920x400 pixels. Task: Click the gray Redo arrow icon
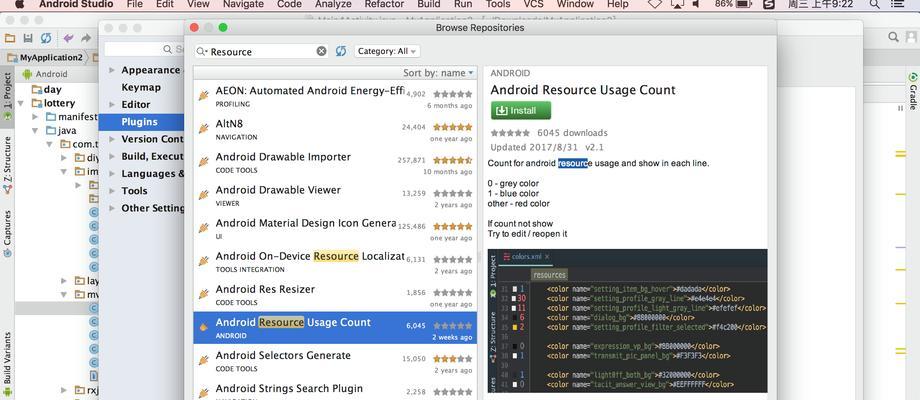click(x=86, y=38)
